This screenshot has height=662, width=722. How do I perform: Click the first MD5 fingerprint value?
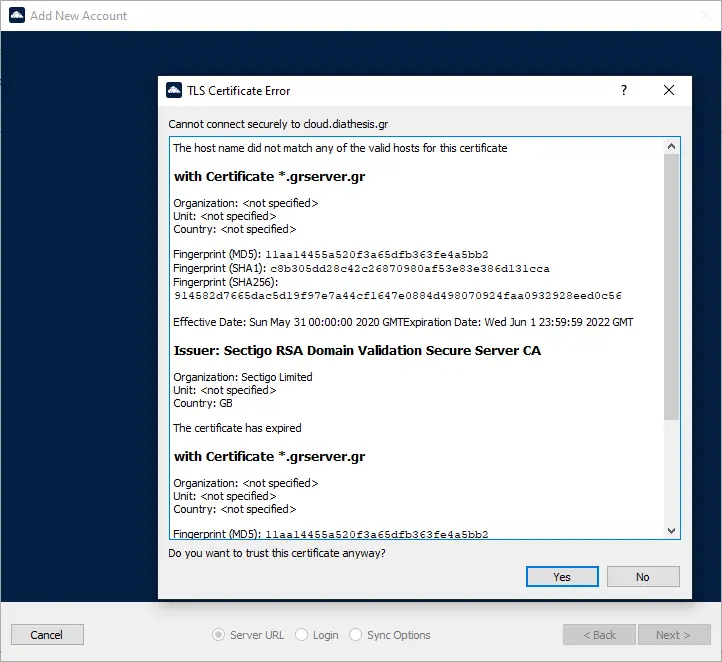377,255
